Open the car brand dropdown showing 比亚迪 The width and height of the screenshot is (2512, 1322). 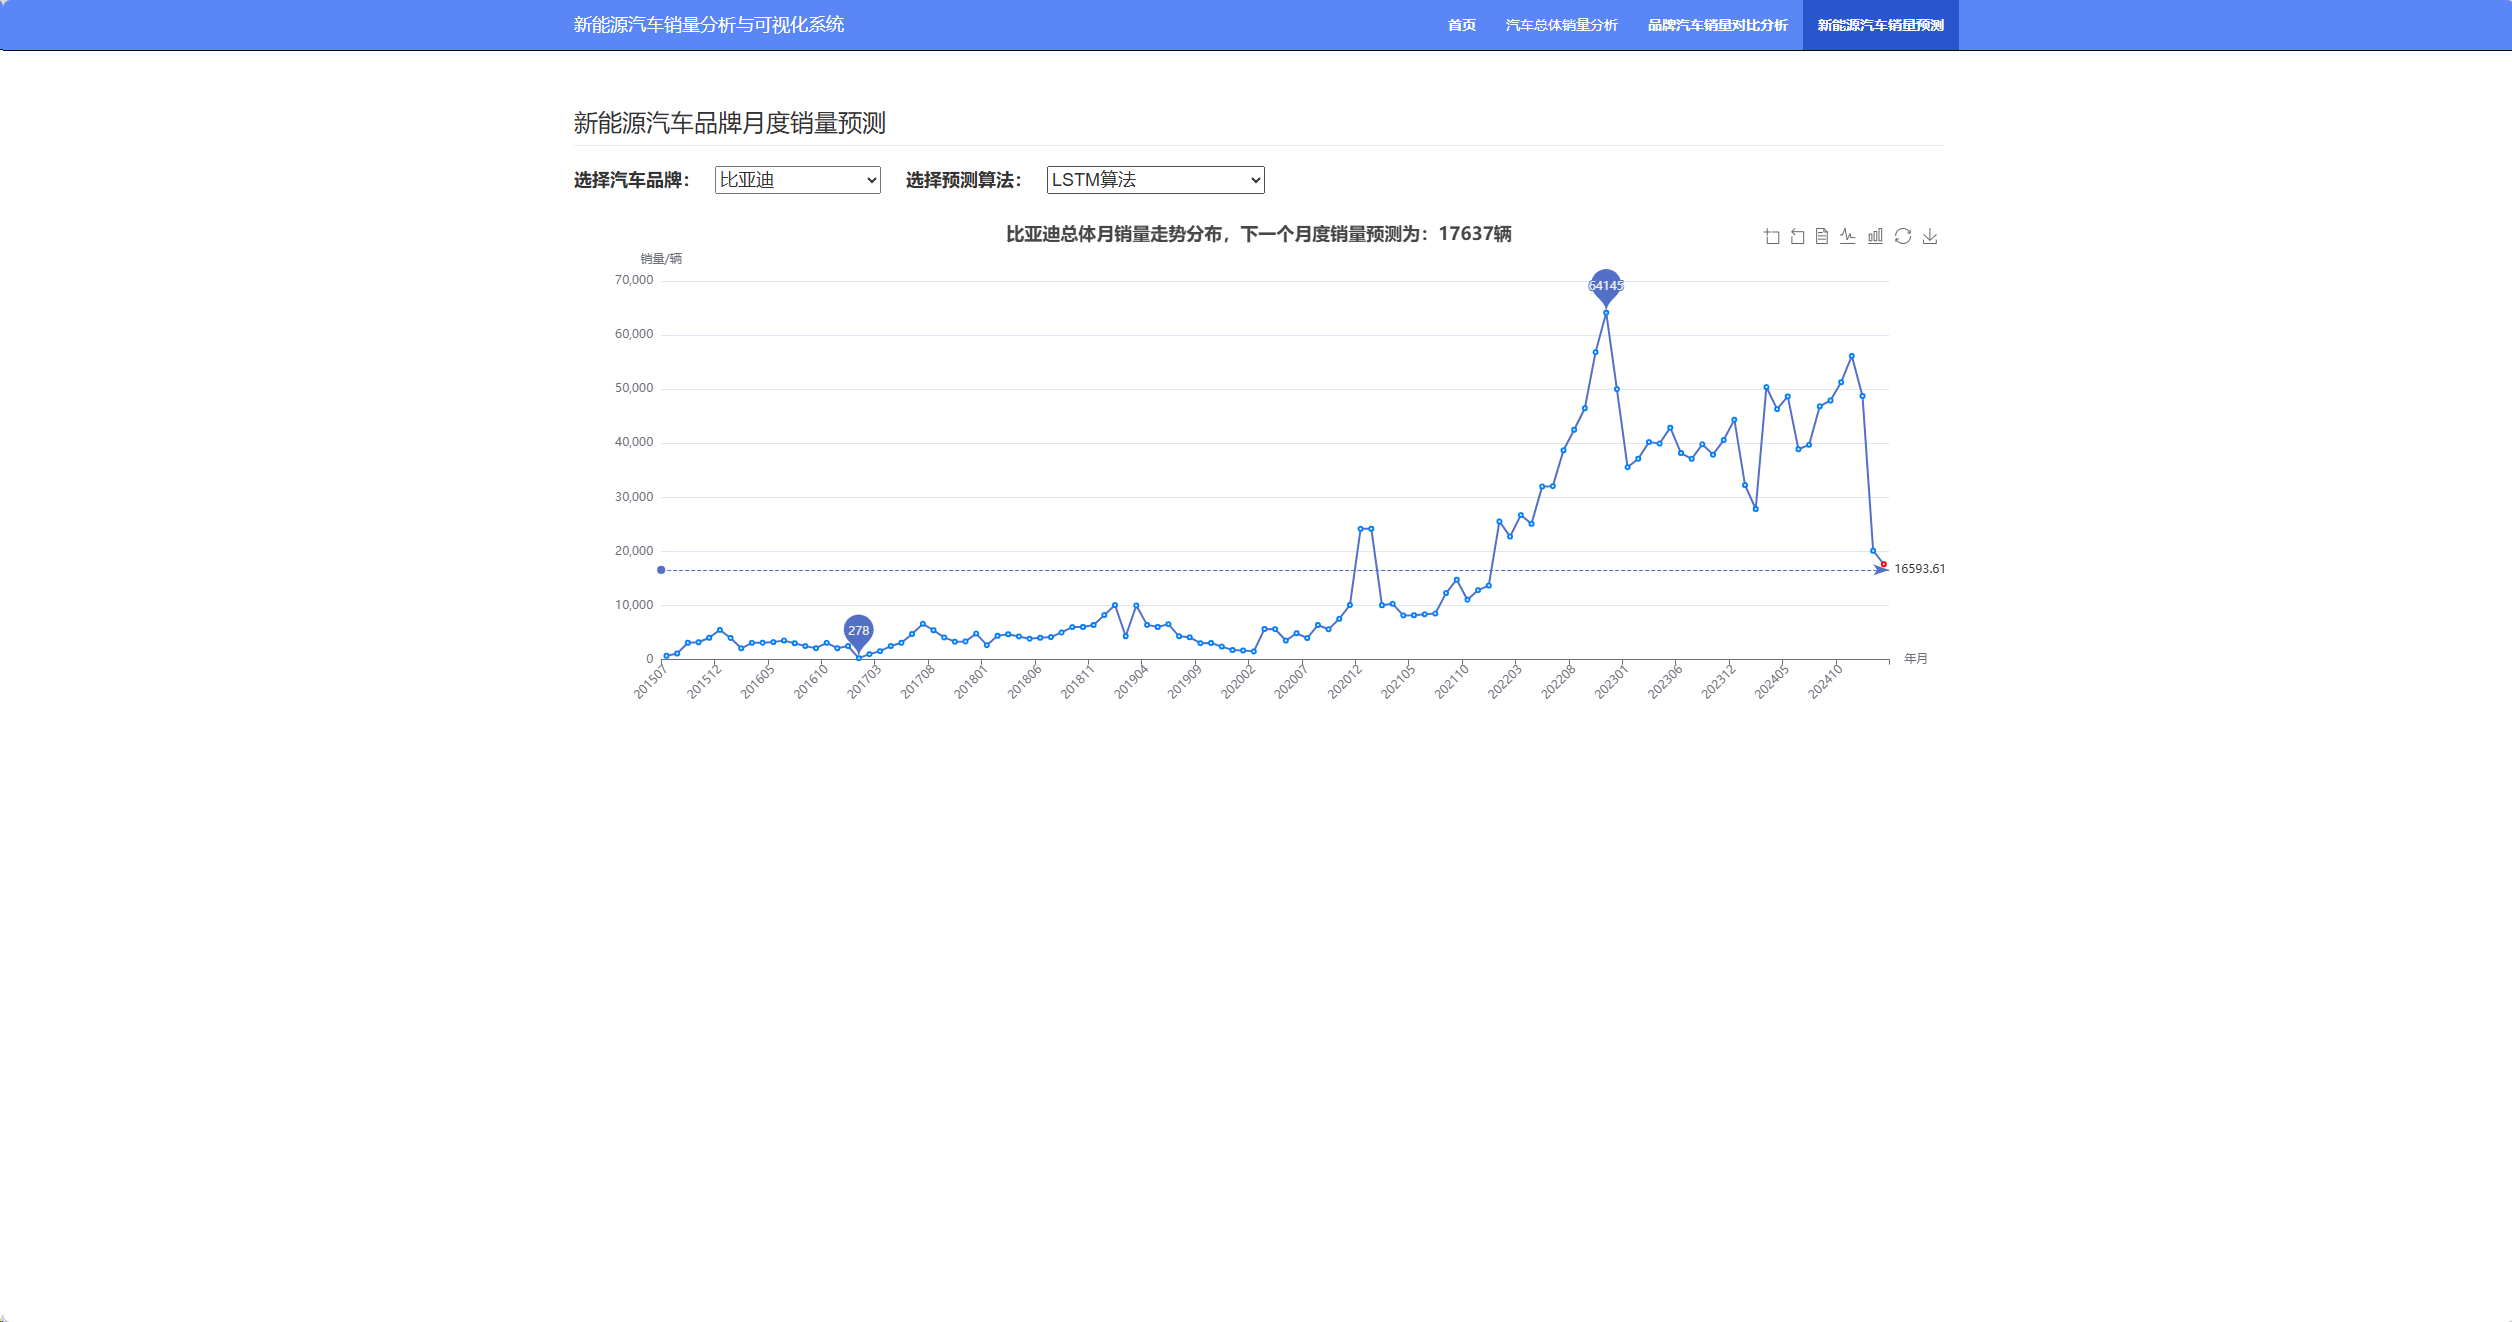tap(797, 180)
